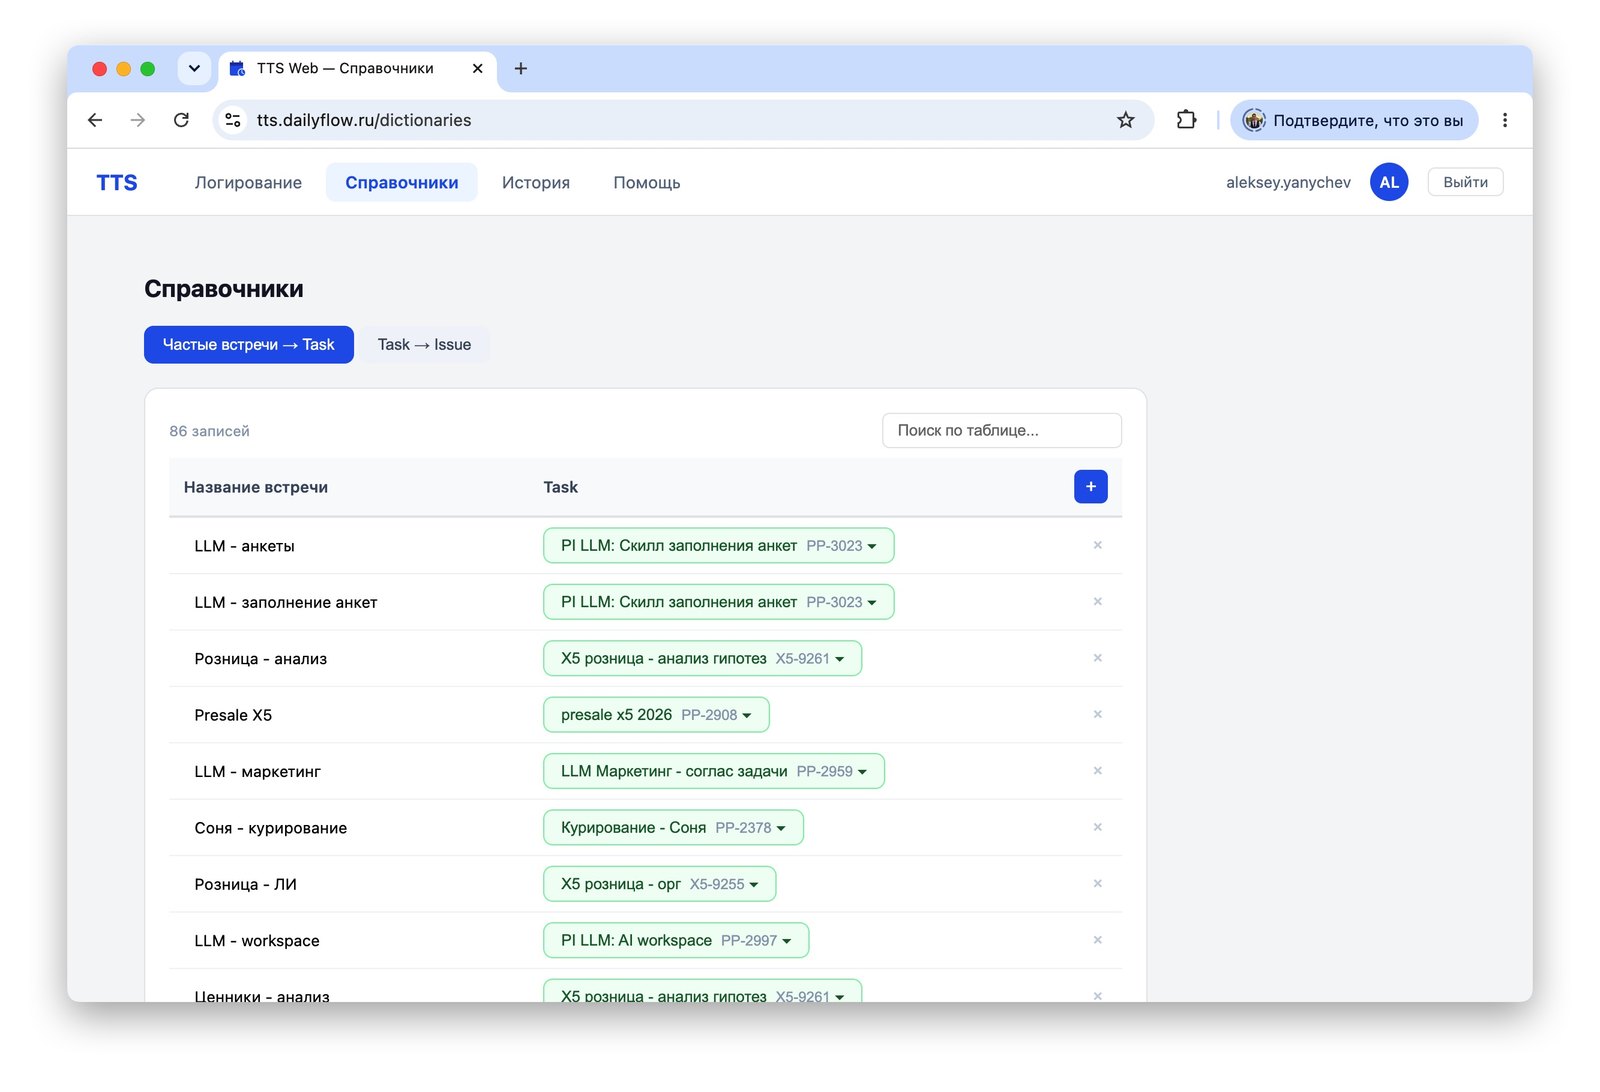The image size is (1600, 1092).
Task: Open the Chrome three-dot menu
Action: point(1505,120)
